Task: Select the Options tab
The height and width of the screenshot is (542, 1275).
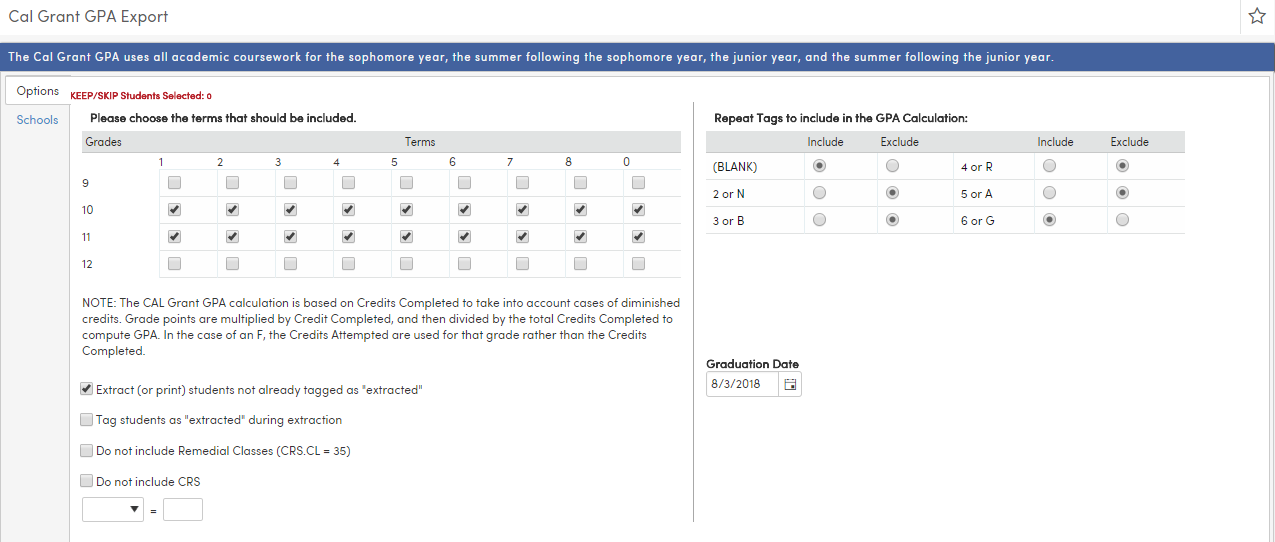Action: pyautogui.click(x=38, y=91)
